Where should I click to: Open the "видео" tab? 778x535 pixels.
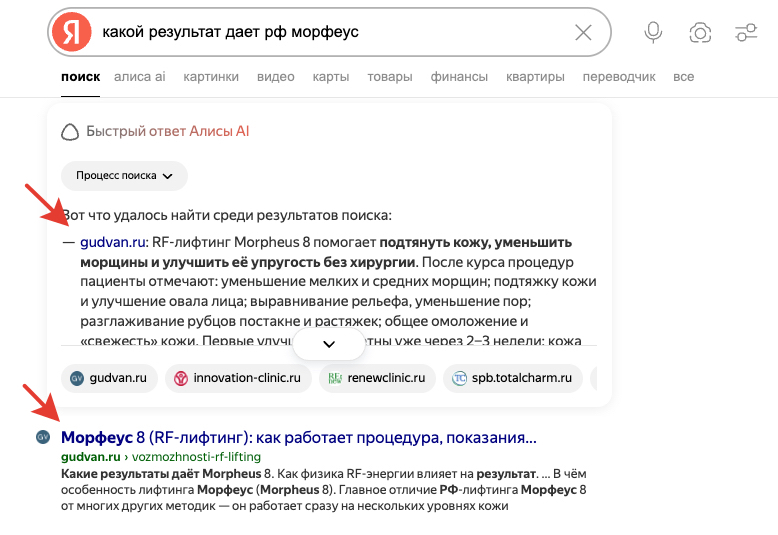(x=275, y=77)
